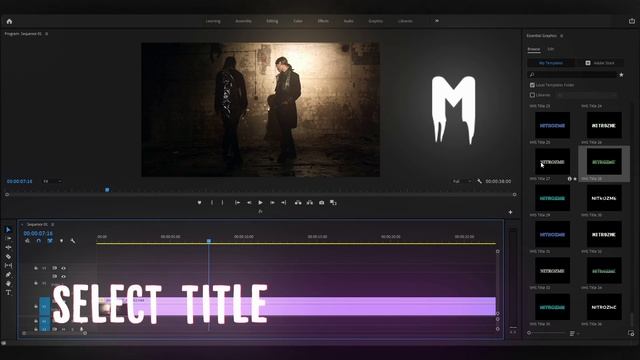
Task: Enable Libraries checkbox
Action: [532, 95]
